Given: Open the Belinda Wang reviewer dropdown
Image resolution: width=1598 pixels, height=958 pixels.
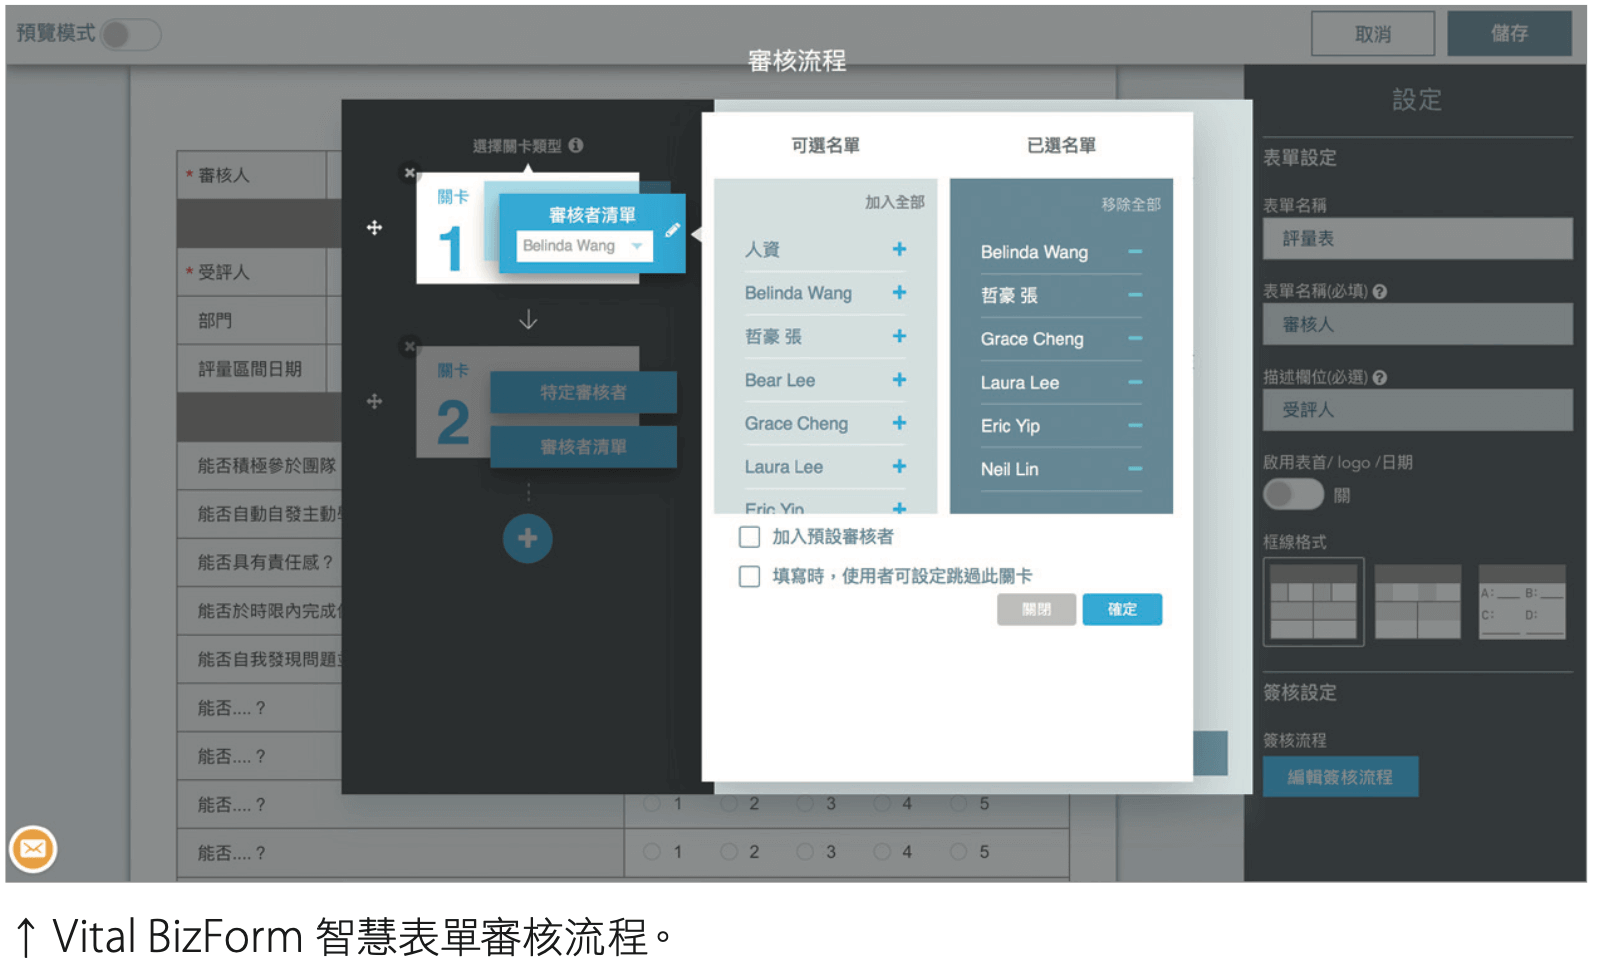Looking at the screenshot, I should (584, 246).
